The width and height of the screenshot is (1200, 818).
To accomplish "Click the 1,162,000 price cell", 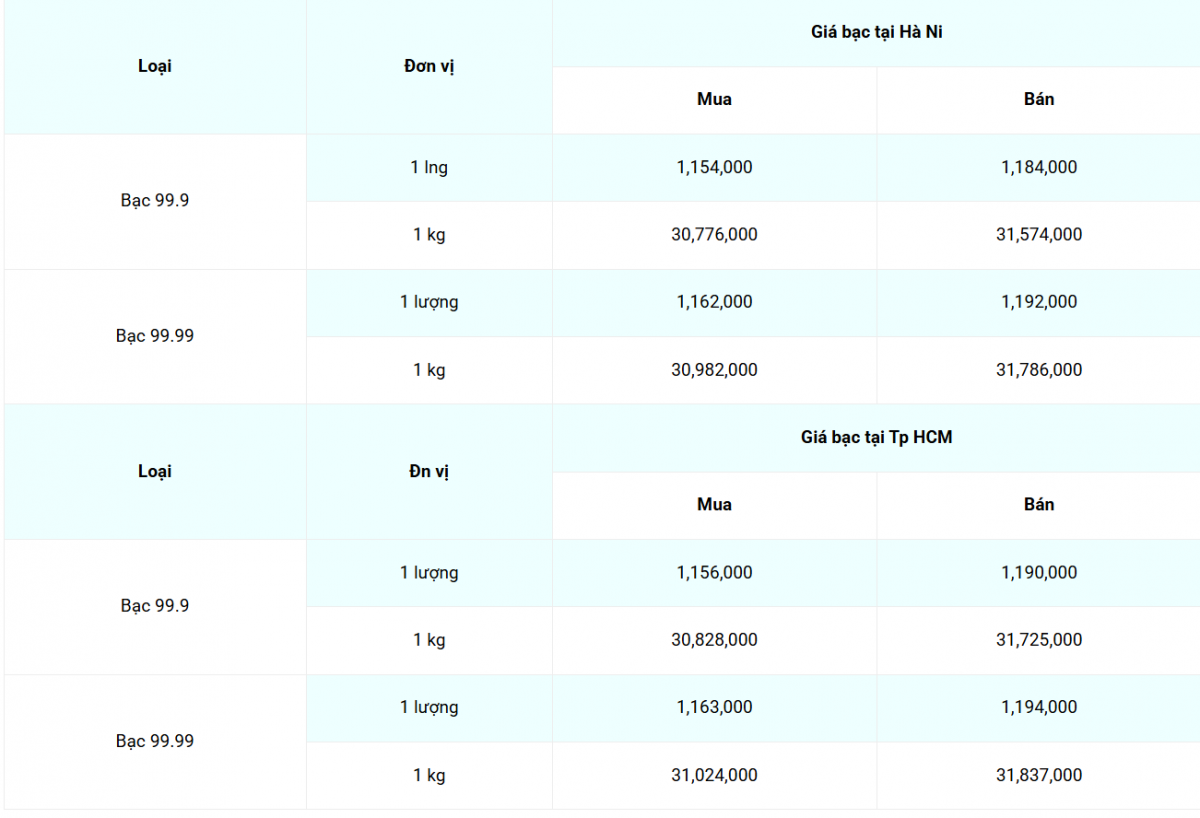I will tap(714, 301).
